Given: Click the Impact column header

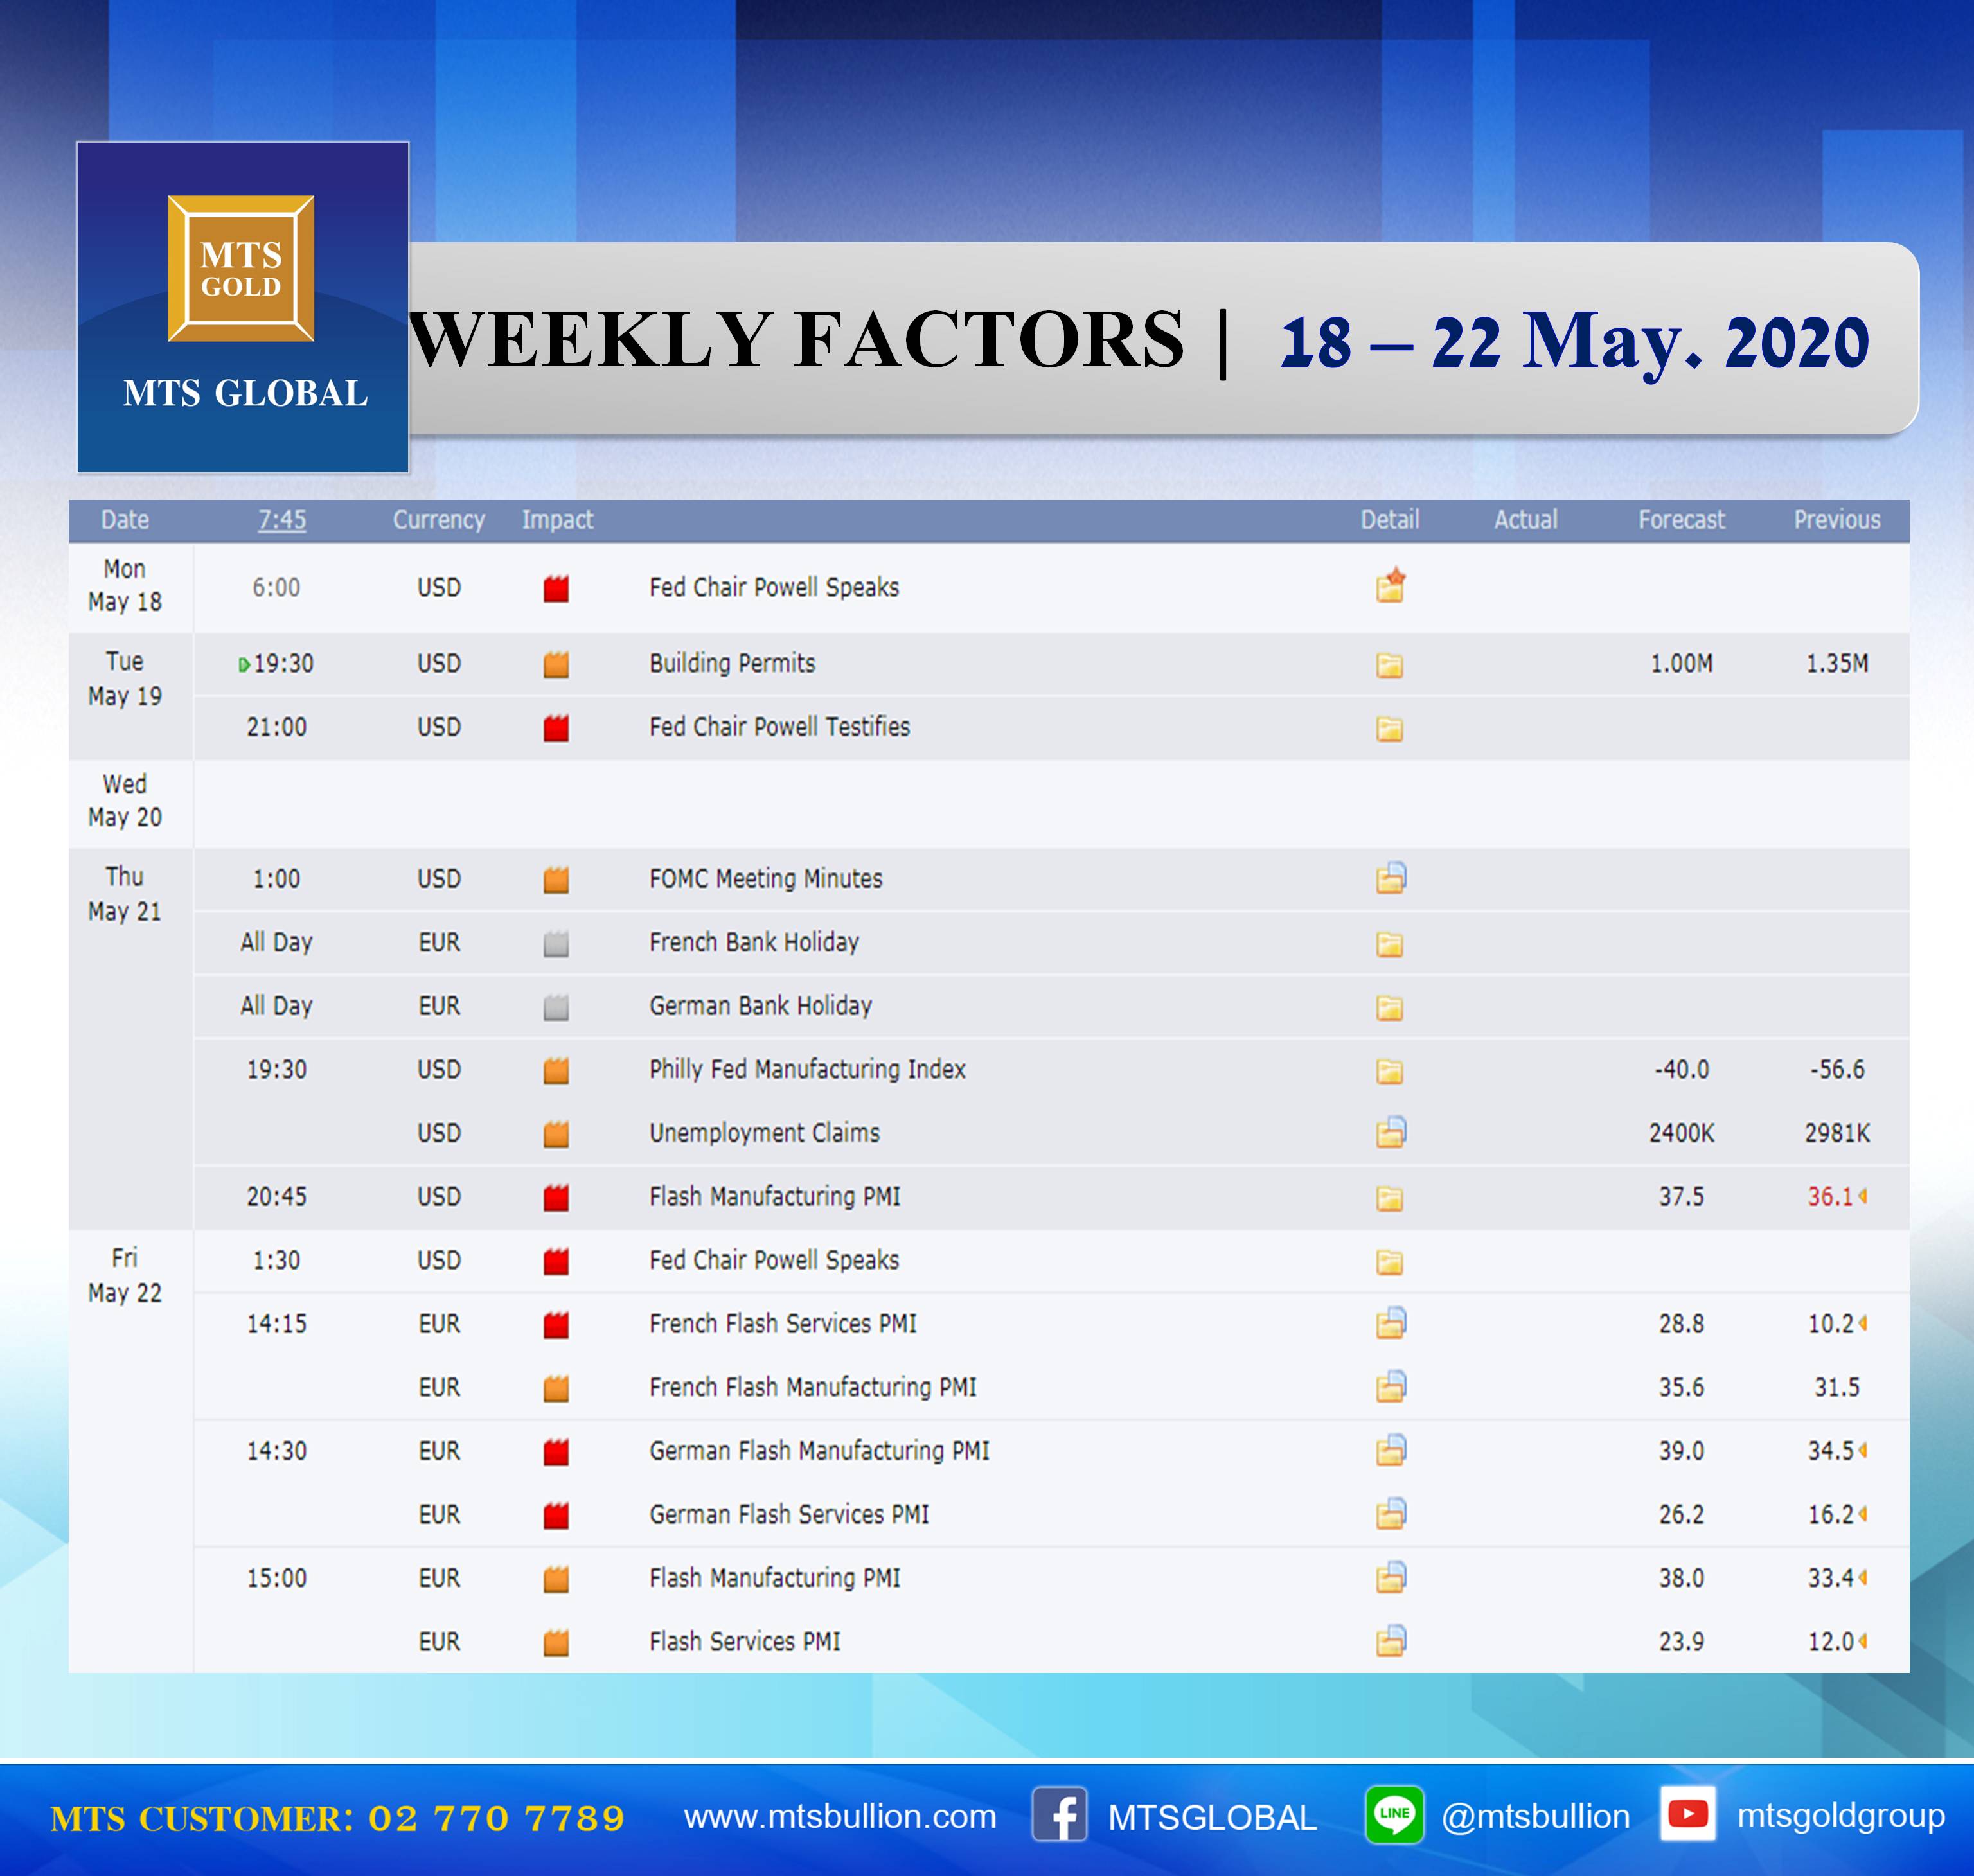Looking at the screenshot, I should click(x=557, y=520).
